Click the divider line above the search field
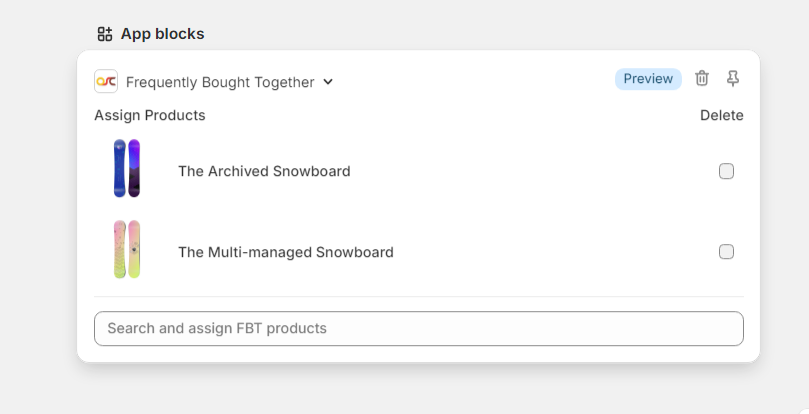Viewport: 809px width, 414px height. [x=418, y=296]
